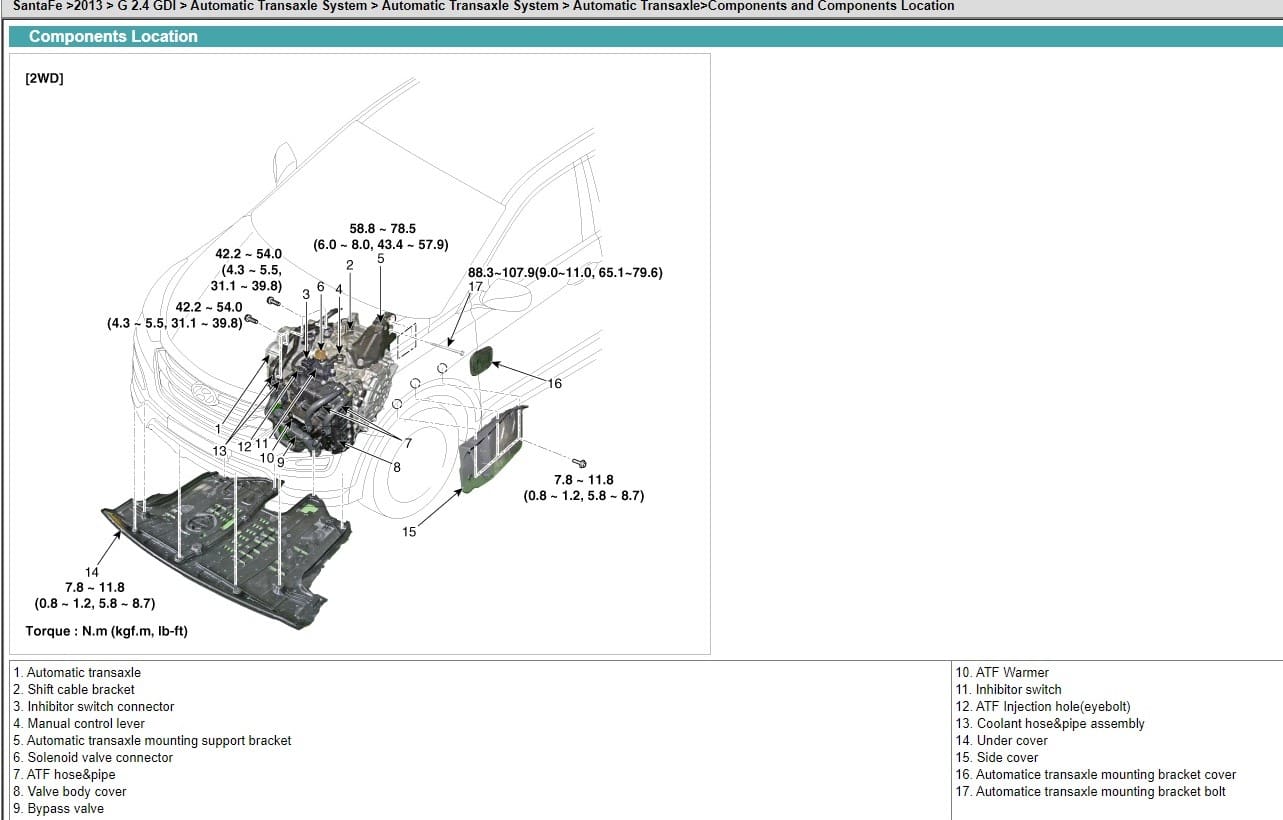Click the under cover part in diagram
Image resolution: width=1283 pixels, height=820 pixels.
pos(228,548)
